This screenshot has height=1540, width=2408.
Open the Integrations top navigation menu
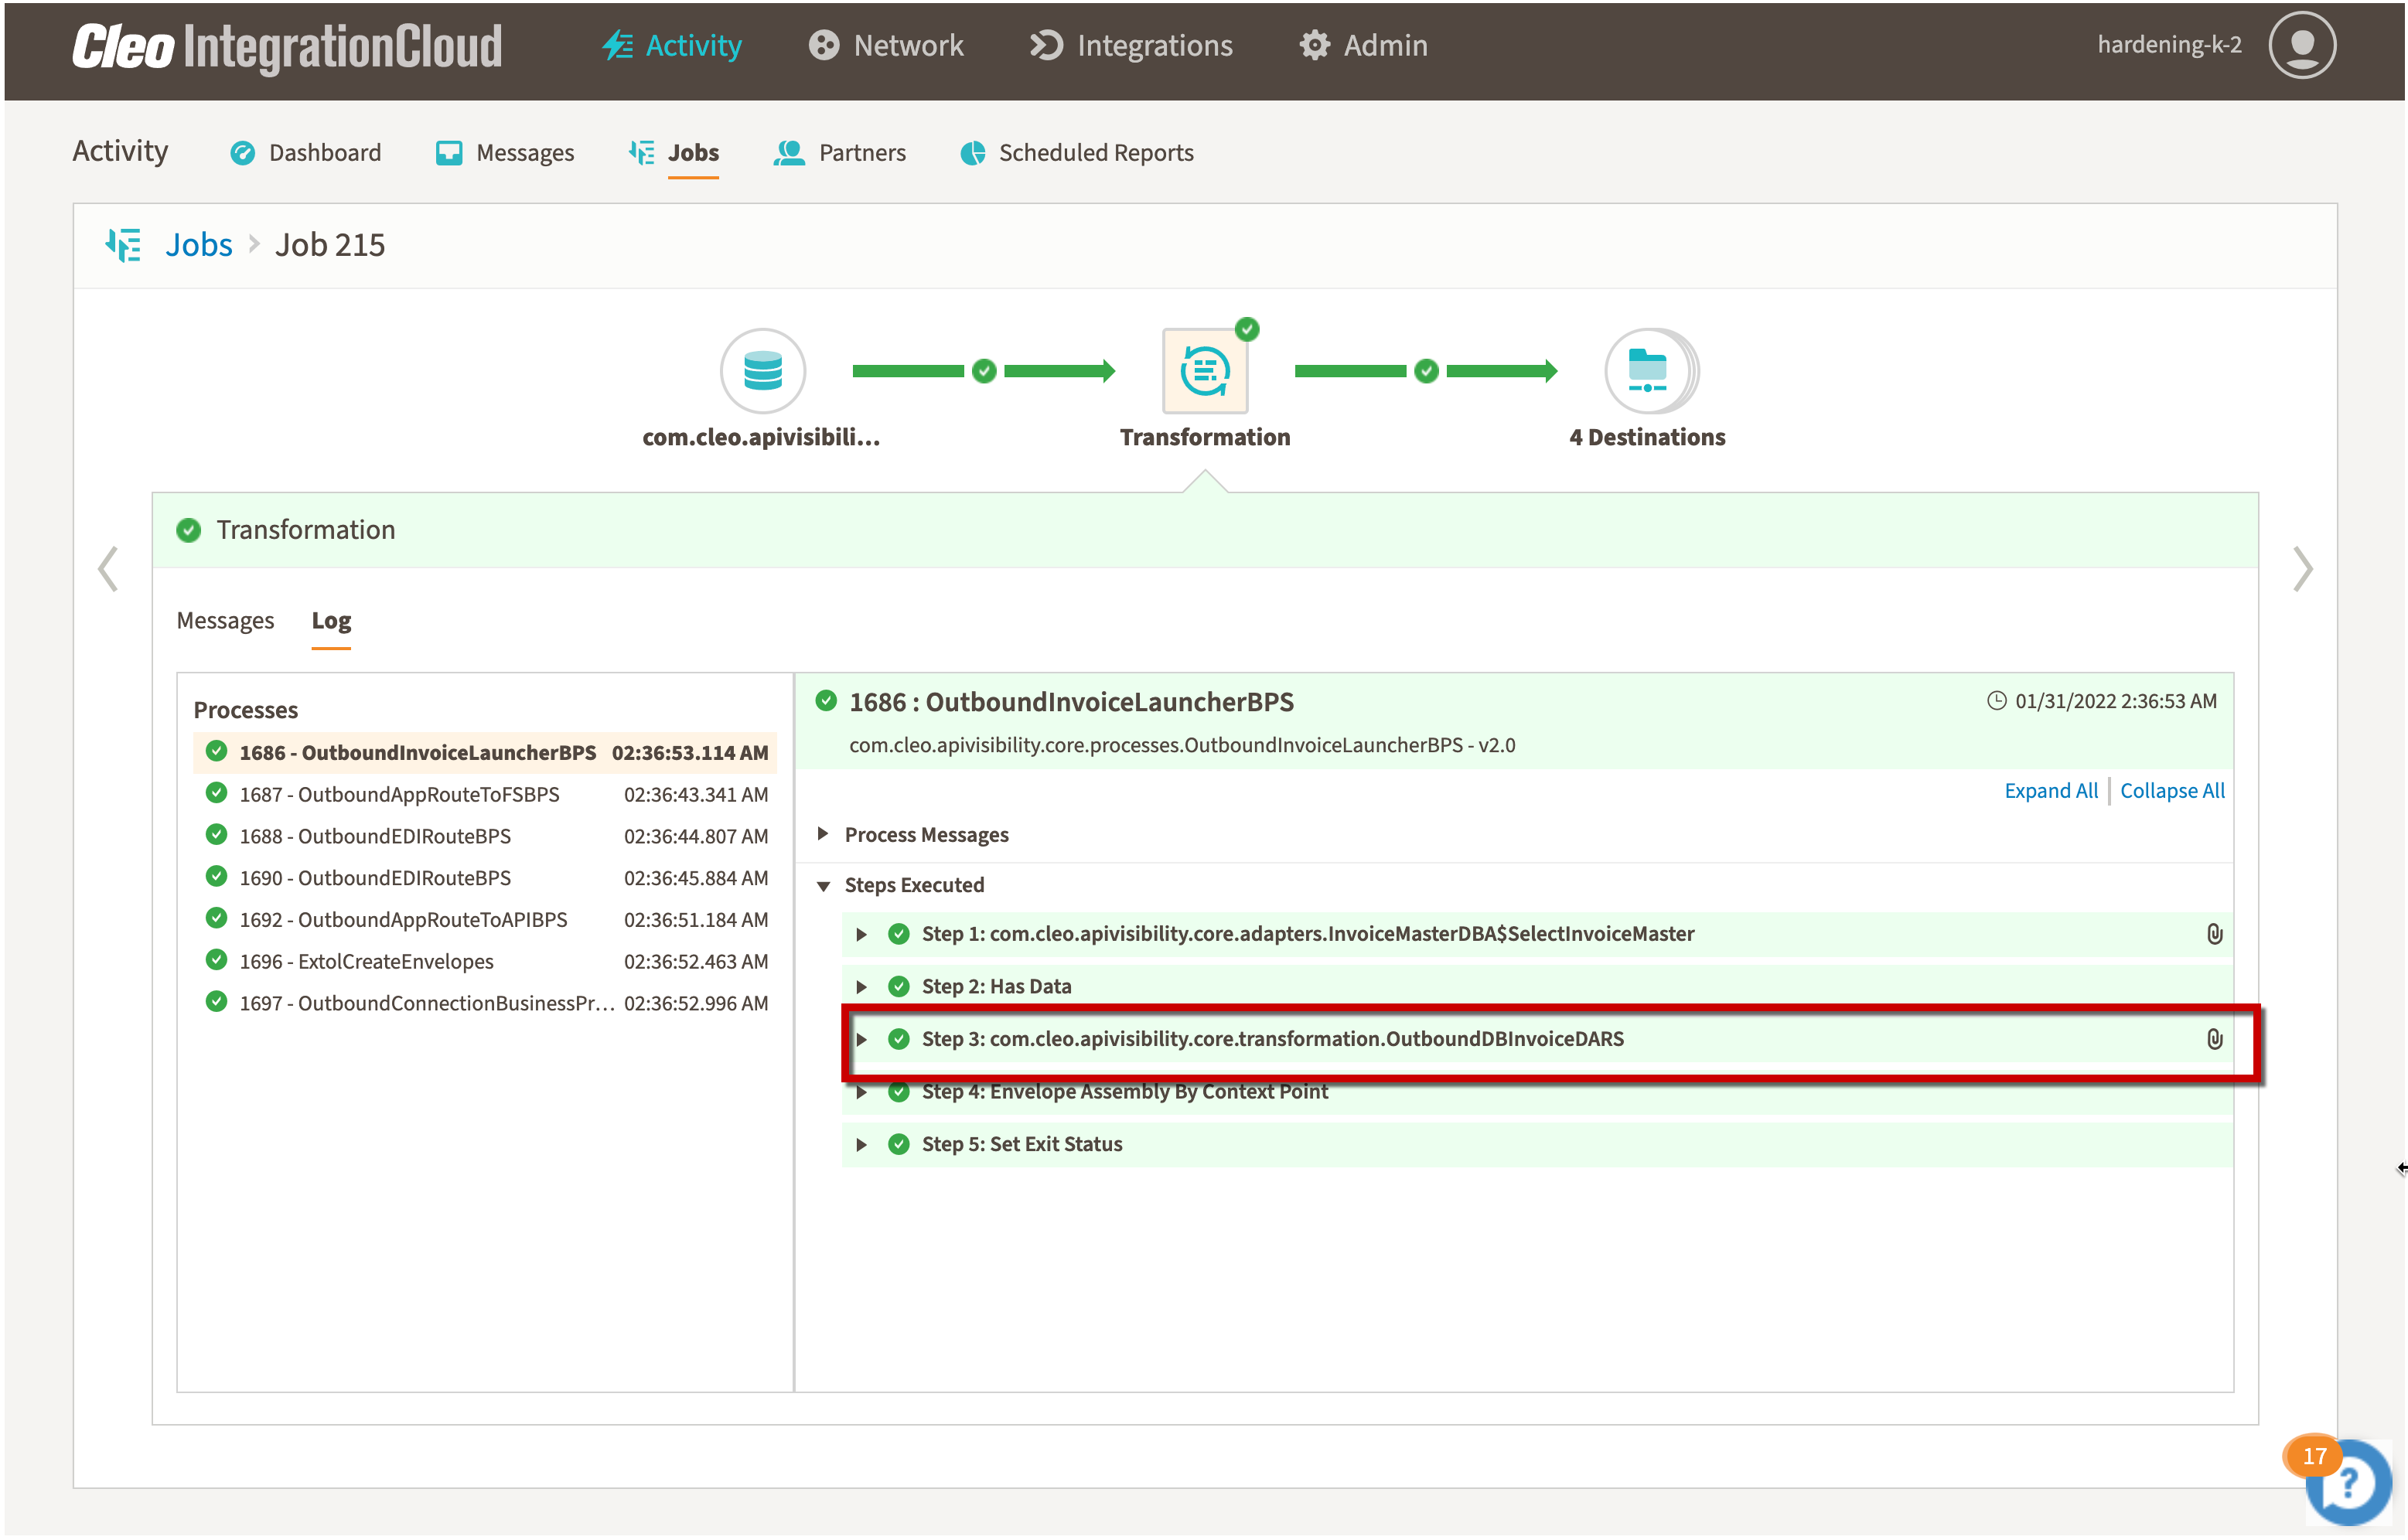(1131, 45)
